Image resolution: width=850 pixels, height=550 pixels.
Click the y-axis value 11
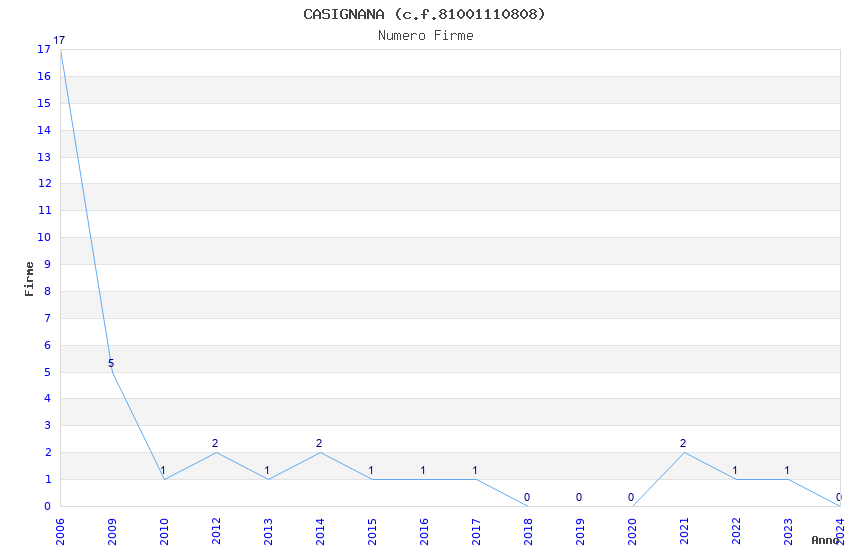(x=44, y=210)
